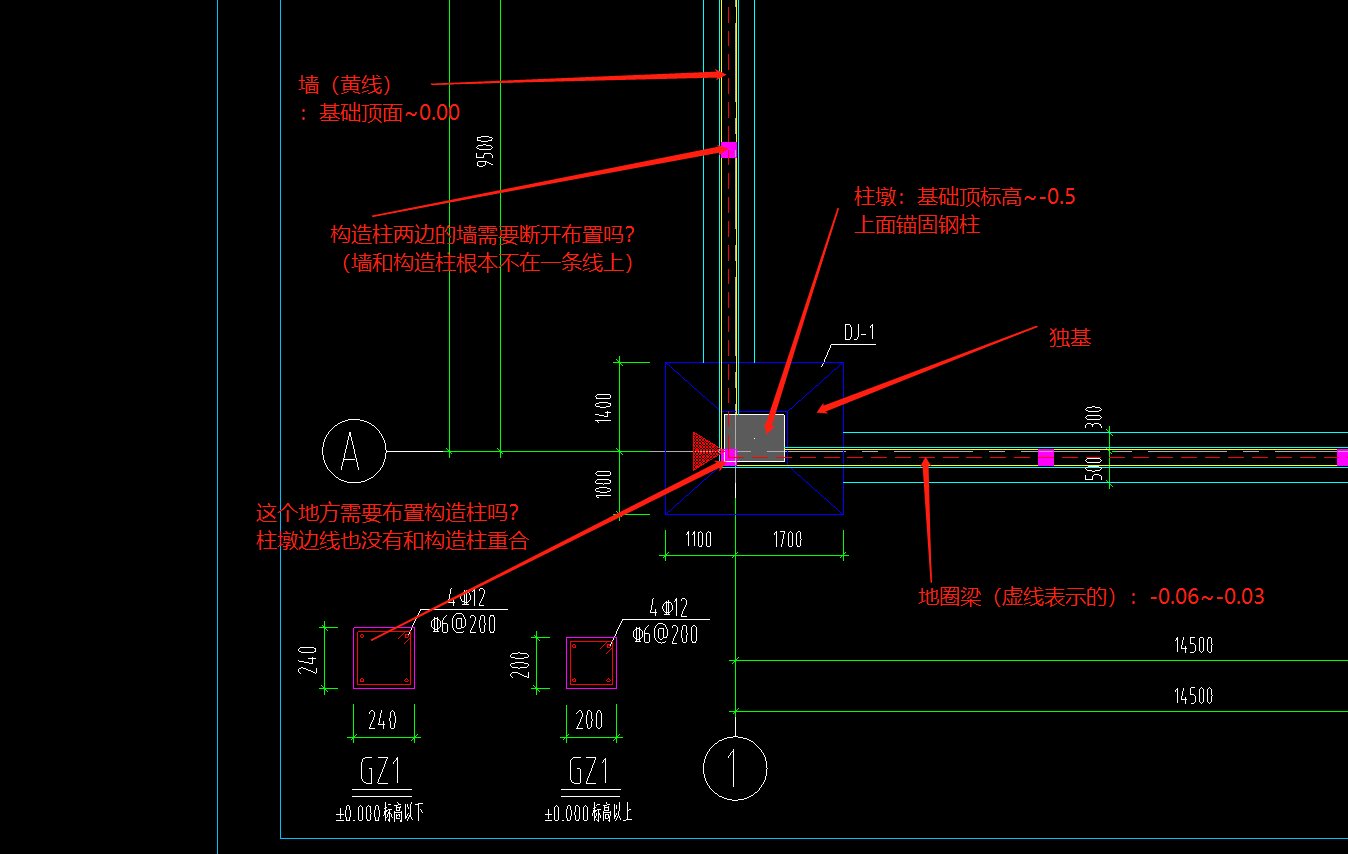Select the 1000 dimension text
This screenshot has width=1348, height=854.
tap(603, 484)
